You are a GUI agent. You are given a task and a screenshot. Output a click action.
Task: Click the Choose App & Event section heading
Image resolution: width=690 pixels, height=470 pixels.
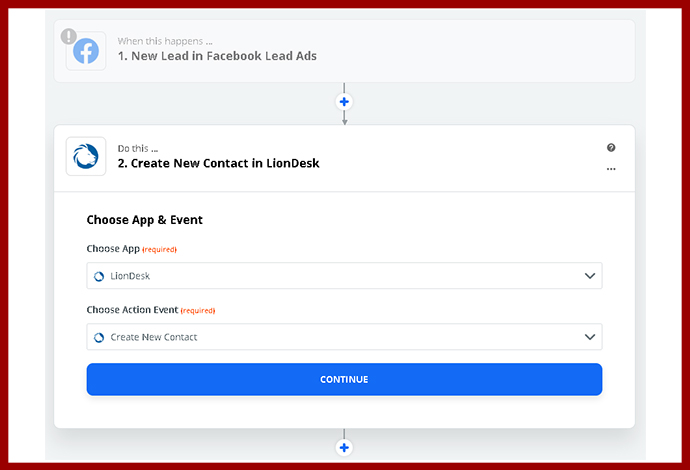click(152, 220)
